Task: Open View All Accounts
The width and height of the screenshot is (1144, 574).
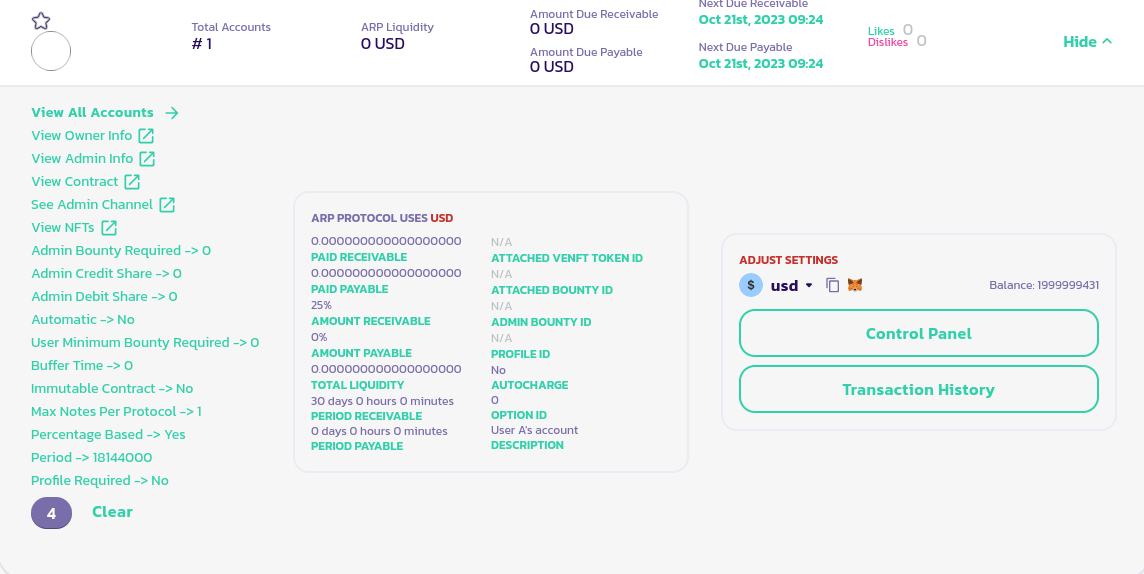Action: point(104,113)
